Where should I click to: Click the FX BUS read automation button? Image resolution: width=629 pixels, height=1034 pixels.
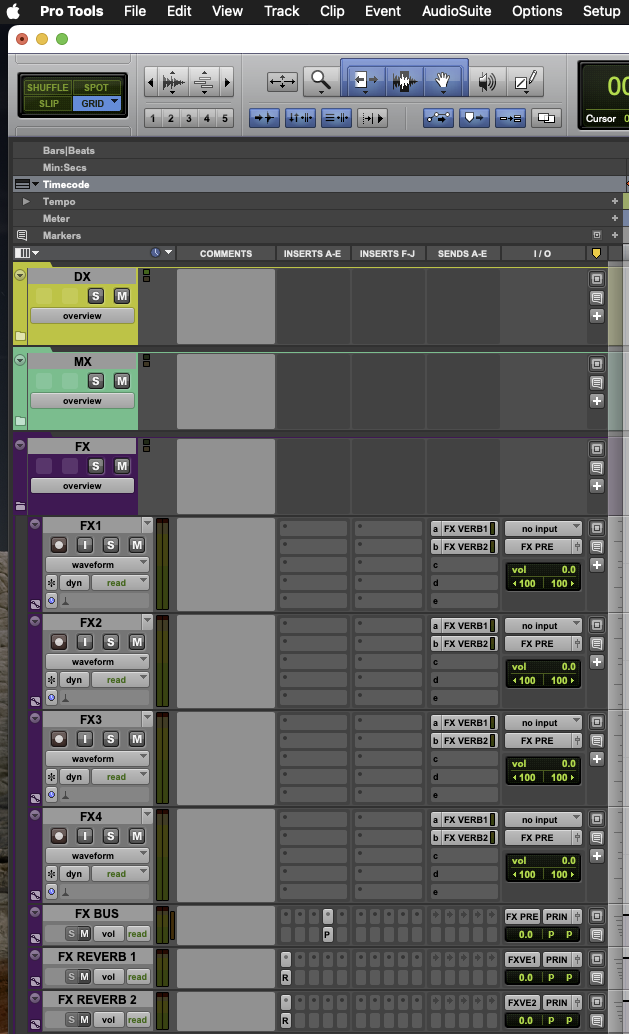point(137,934)
